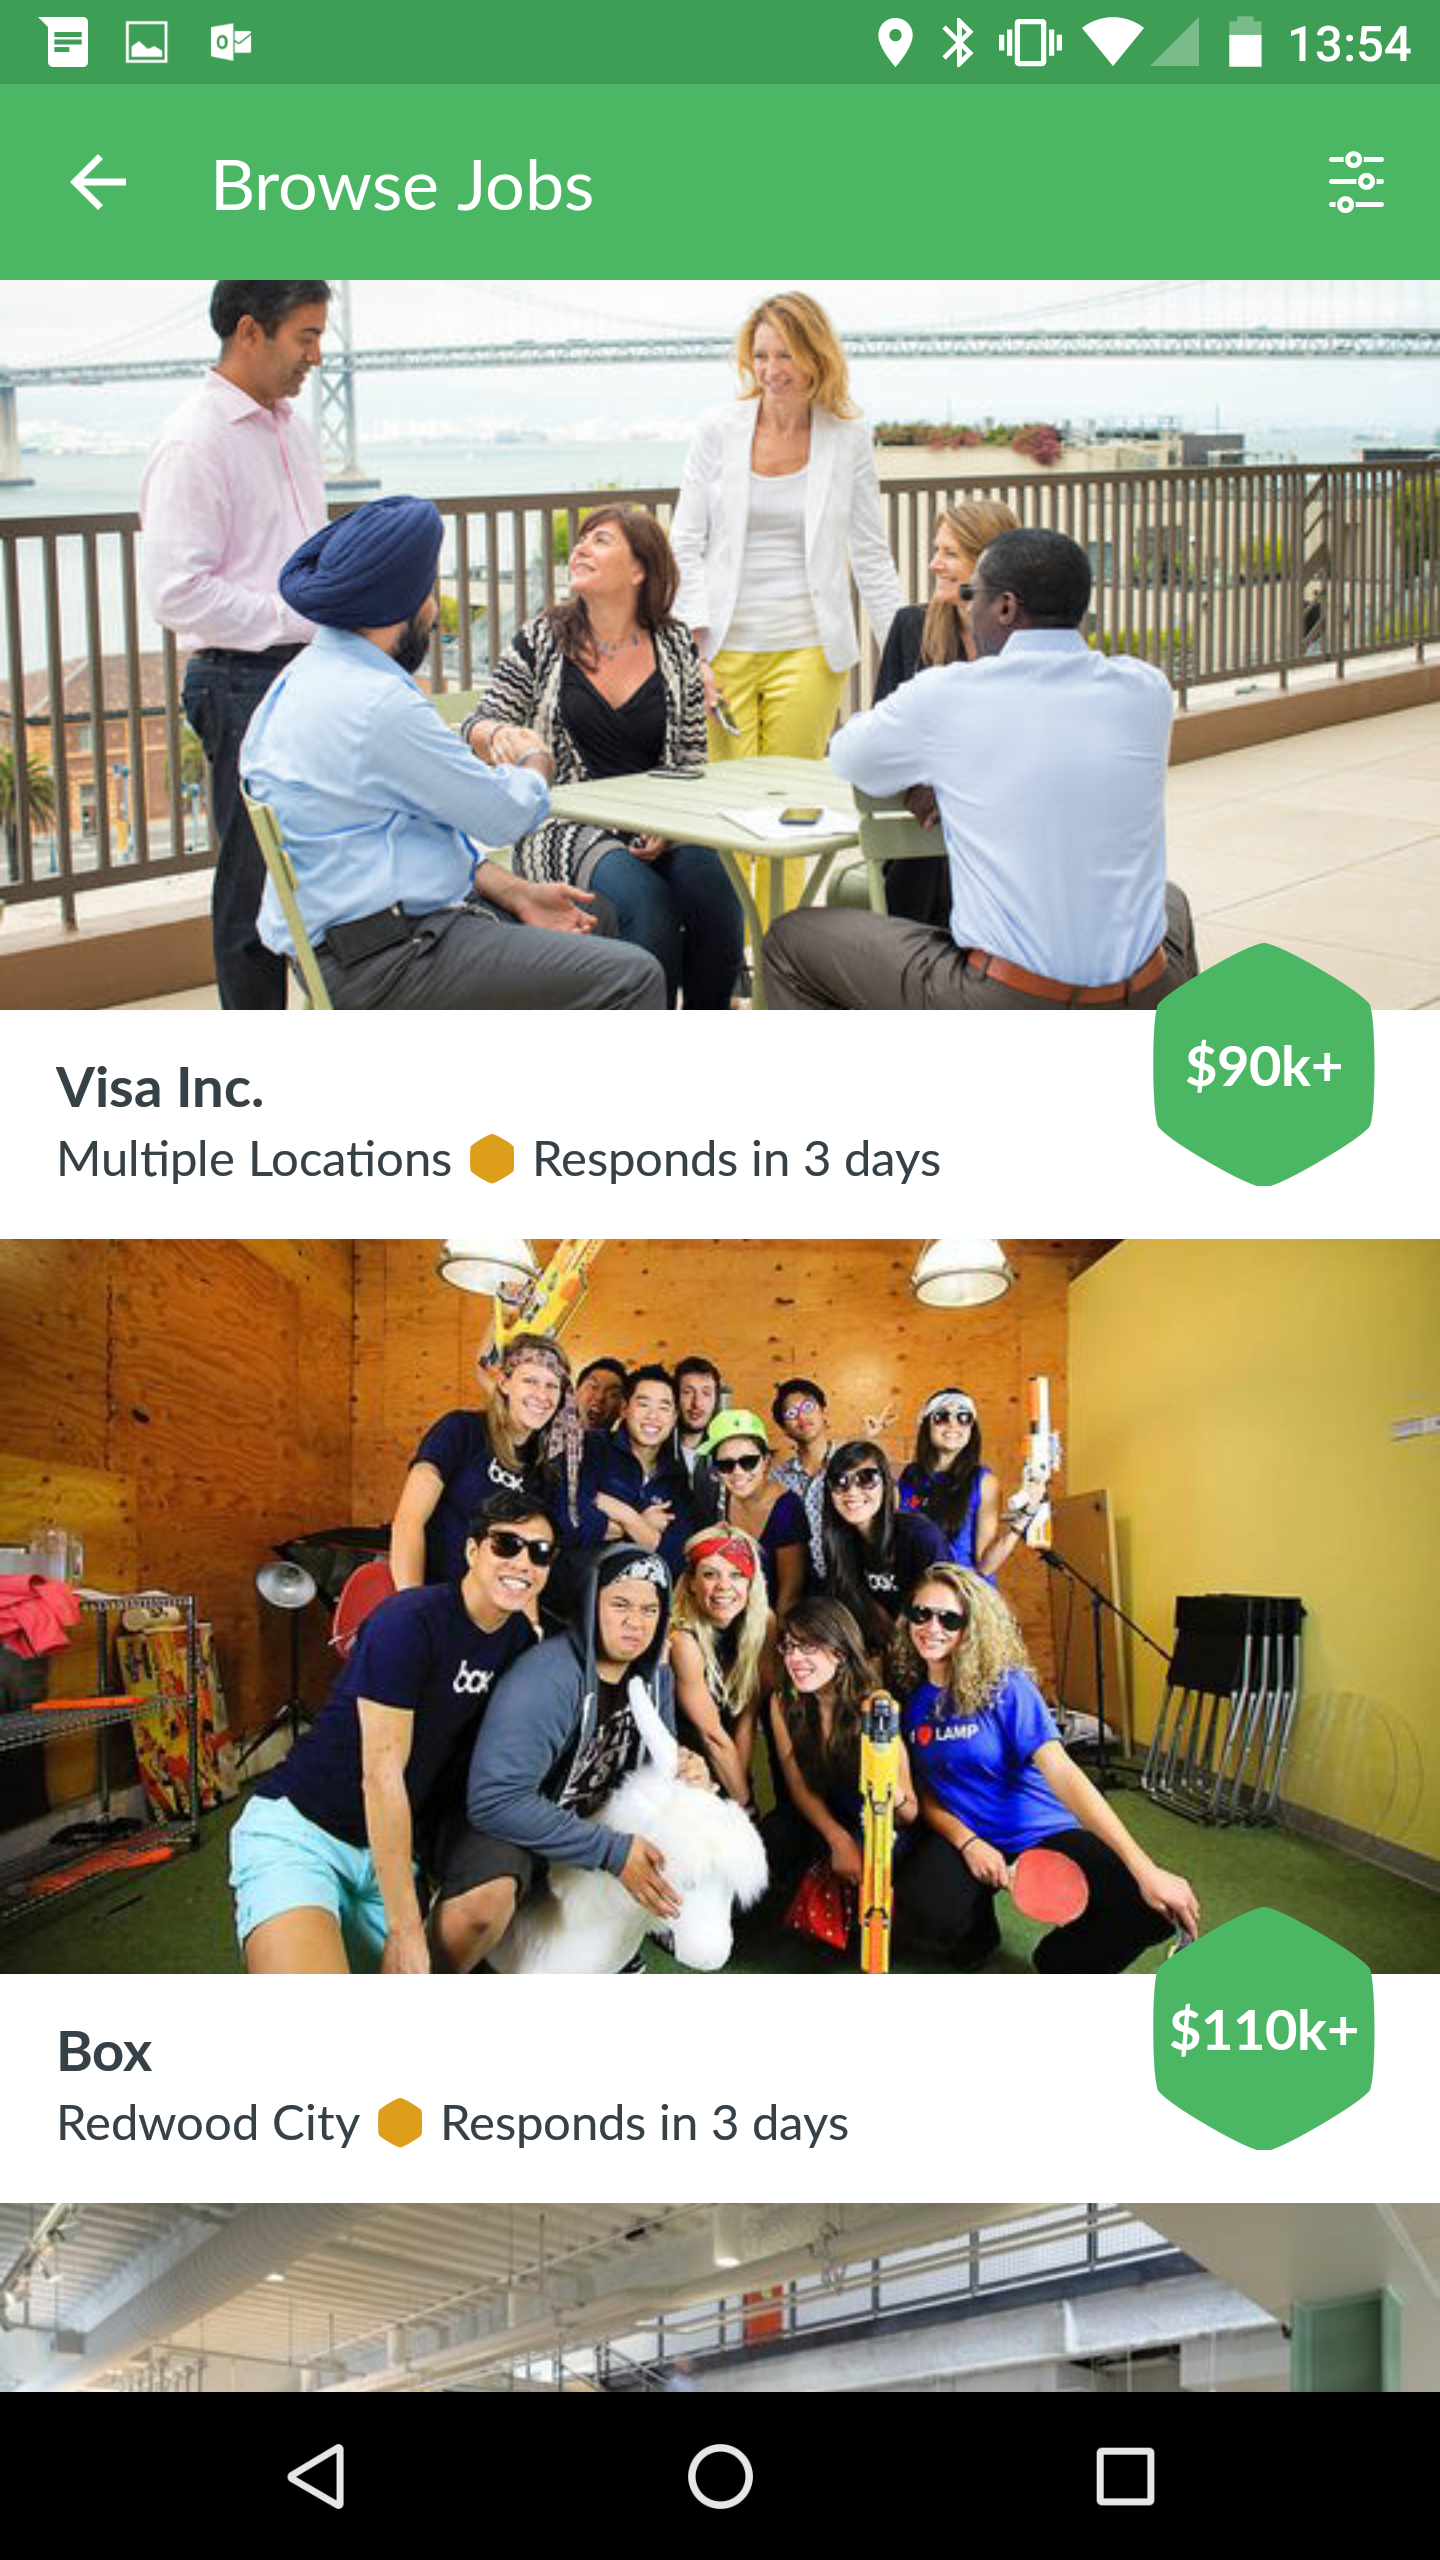The width and height of the screenshot is (1440, 2560).
Task: Open the job filters slider icon
Action: coord(1356,182)
